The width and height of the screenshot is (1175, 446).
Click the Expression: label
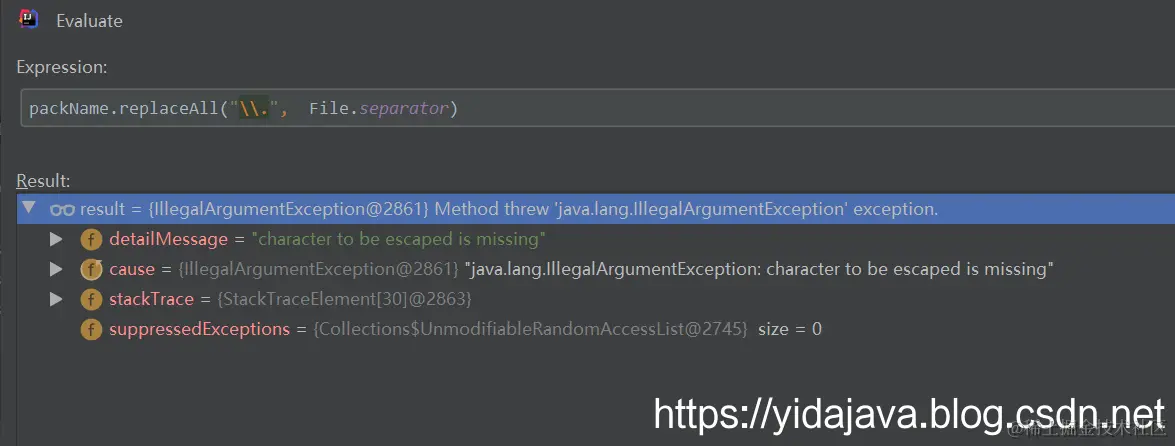coord(62,67)
